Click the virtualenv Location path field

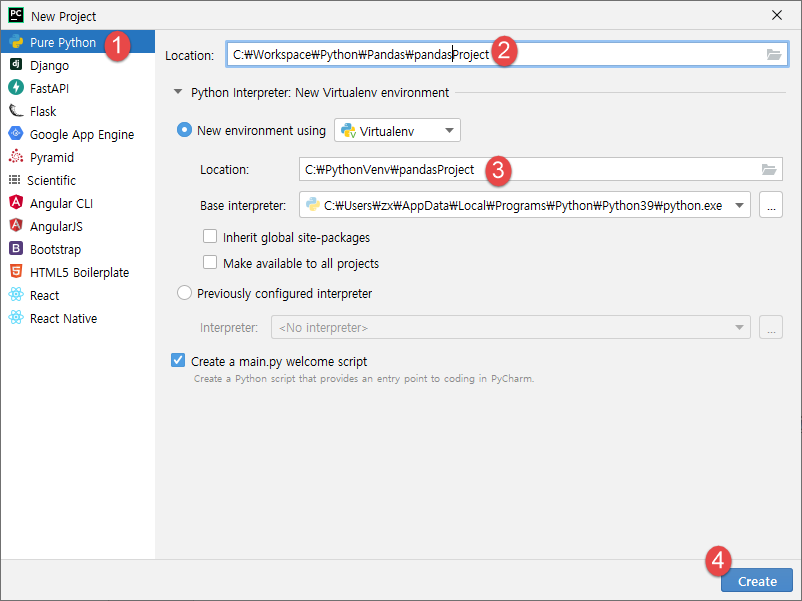541,169
